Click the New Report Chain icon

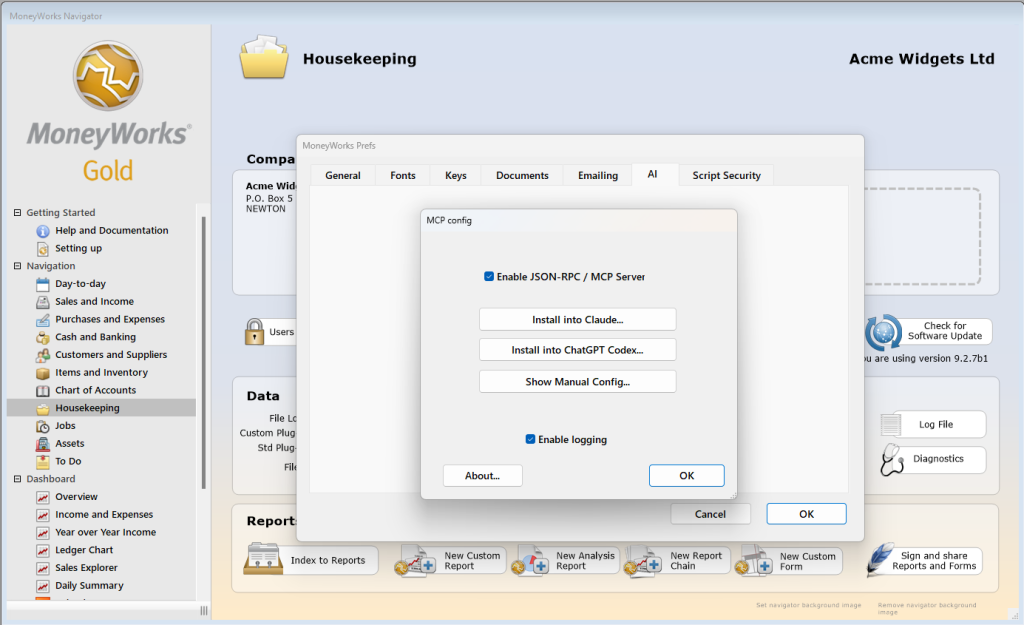[x=643, y=560]
